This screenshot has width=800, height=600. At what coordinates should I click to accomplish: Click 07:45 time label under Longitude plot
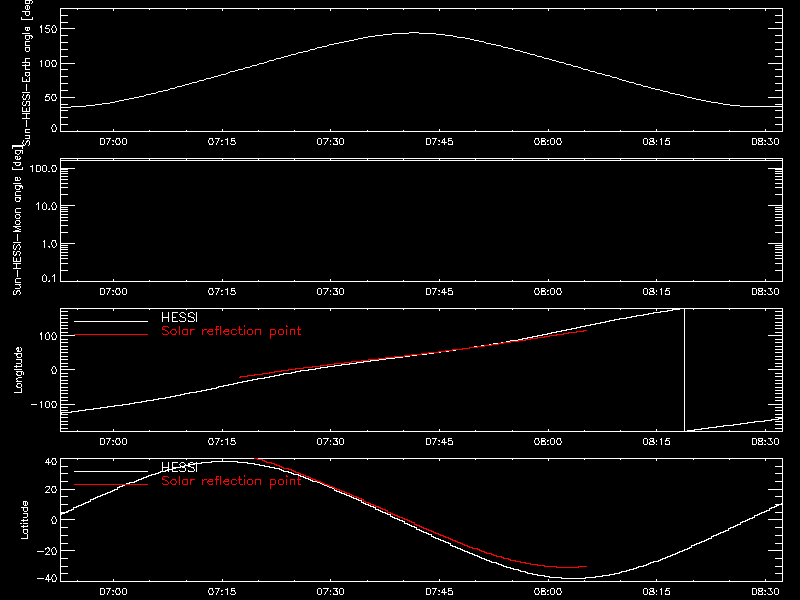point(439,441)
